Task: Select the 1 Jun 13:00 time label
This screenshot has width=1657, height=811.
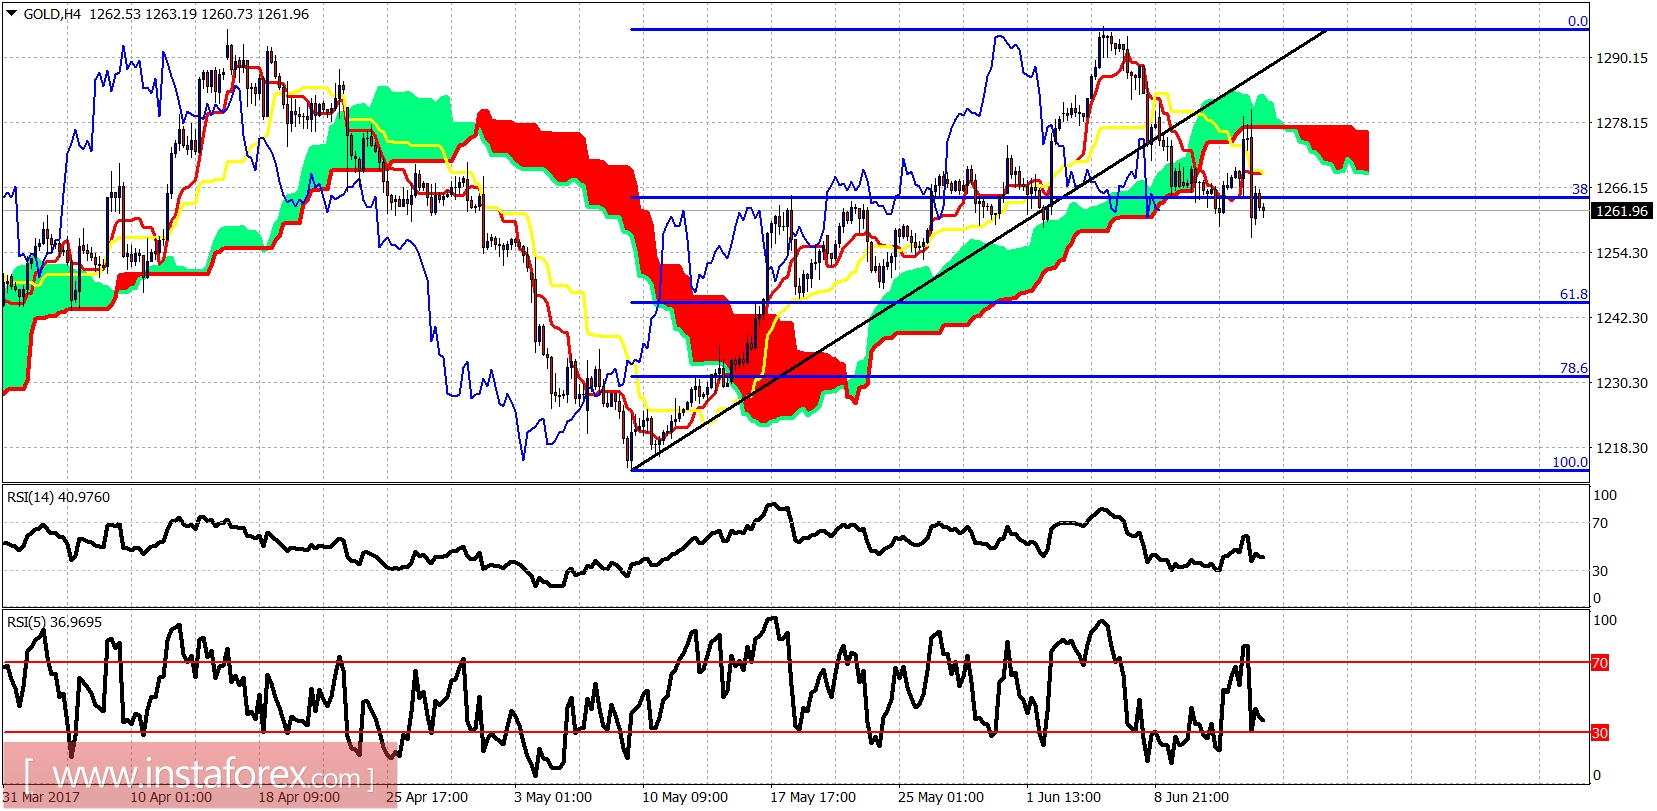Action: [1063, 797]
